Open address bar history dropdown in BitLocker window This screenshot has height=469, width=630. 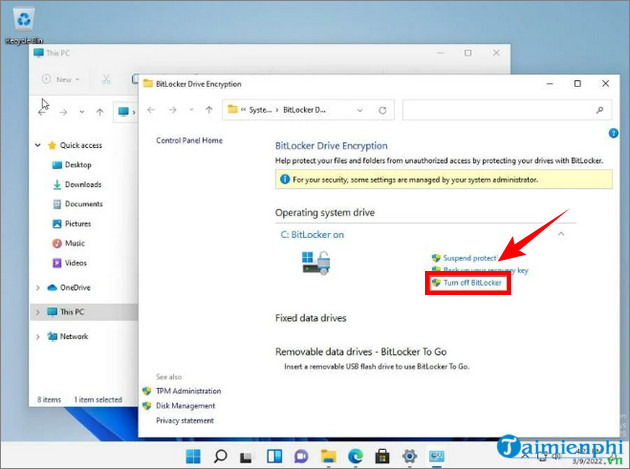pyautogui.click(x=360, y=110)
